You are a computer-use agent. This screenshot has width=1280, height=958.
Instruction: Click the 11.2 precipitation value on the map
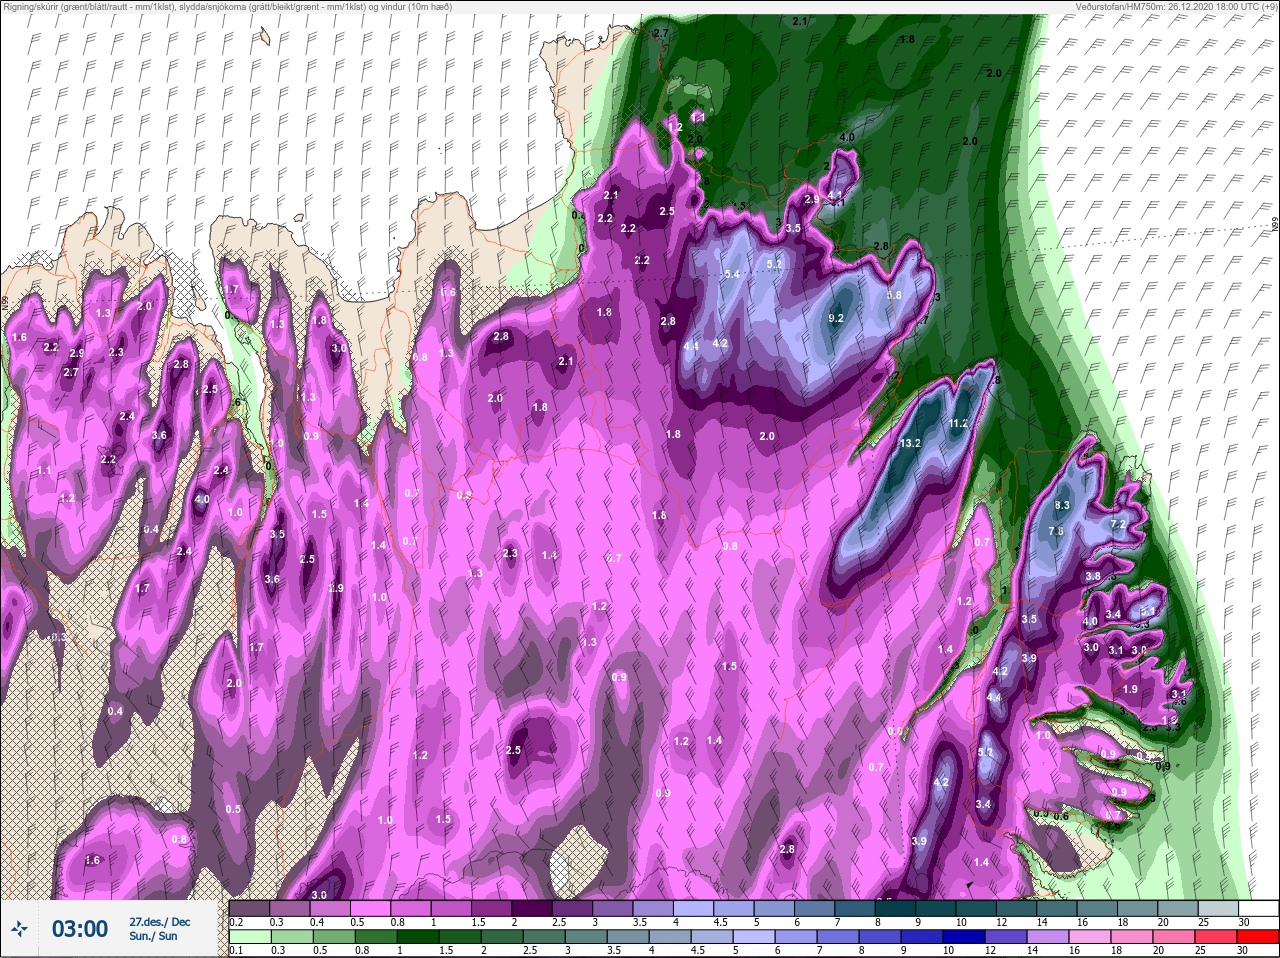click(x=958, y=423)
